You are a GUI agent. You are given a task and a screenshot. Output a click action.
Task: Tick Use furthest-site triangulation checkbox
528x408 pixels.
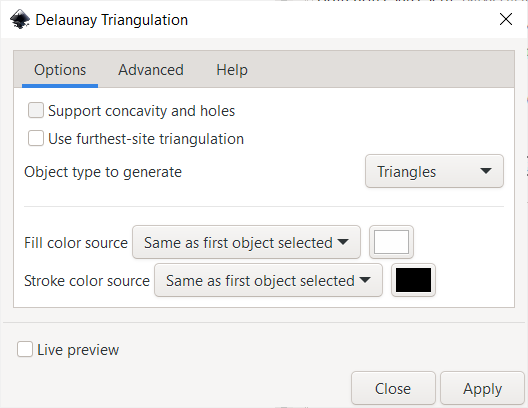tap(36, 138)
